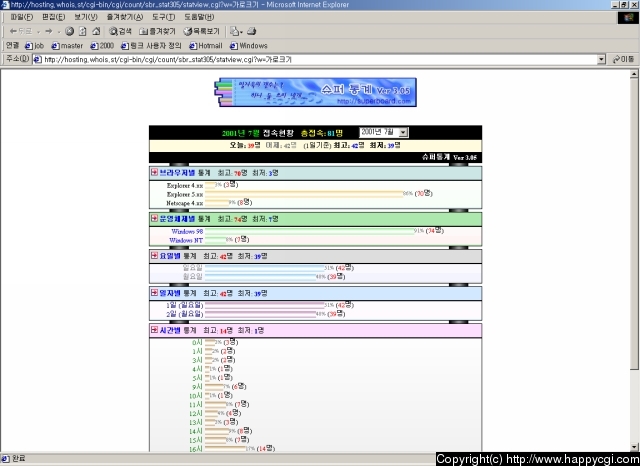
Task: Click the 2000 link in Links bar
Action: point(102,46)
